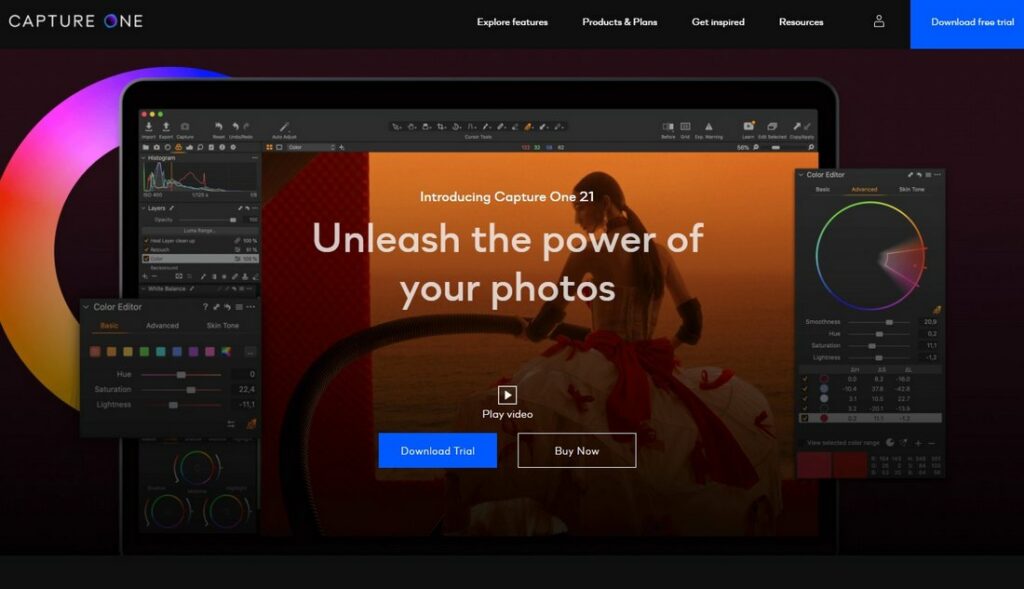Click the three-dots menu in left Color Editor
Image resolution: width=1024 pixels, height=589 pixels.
251,307
